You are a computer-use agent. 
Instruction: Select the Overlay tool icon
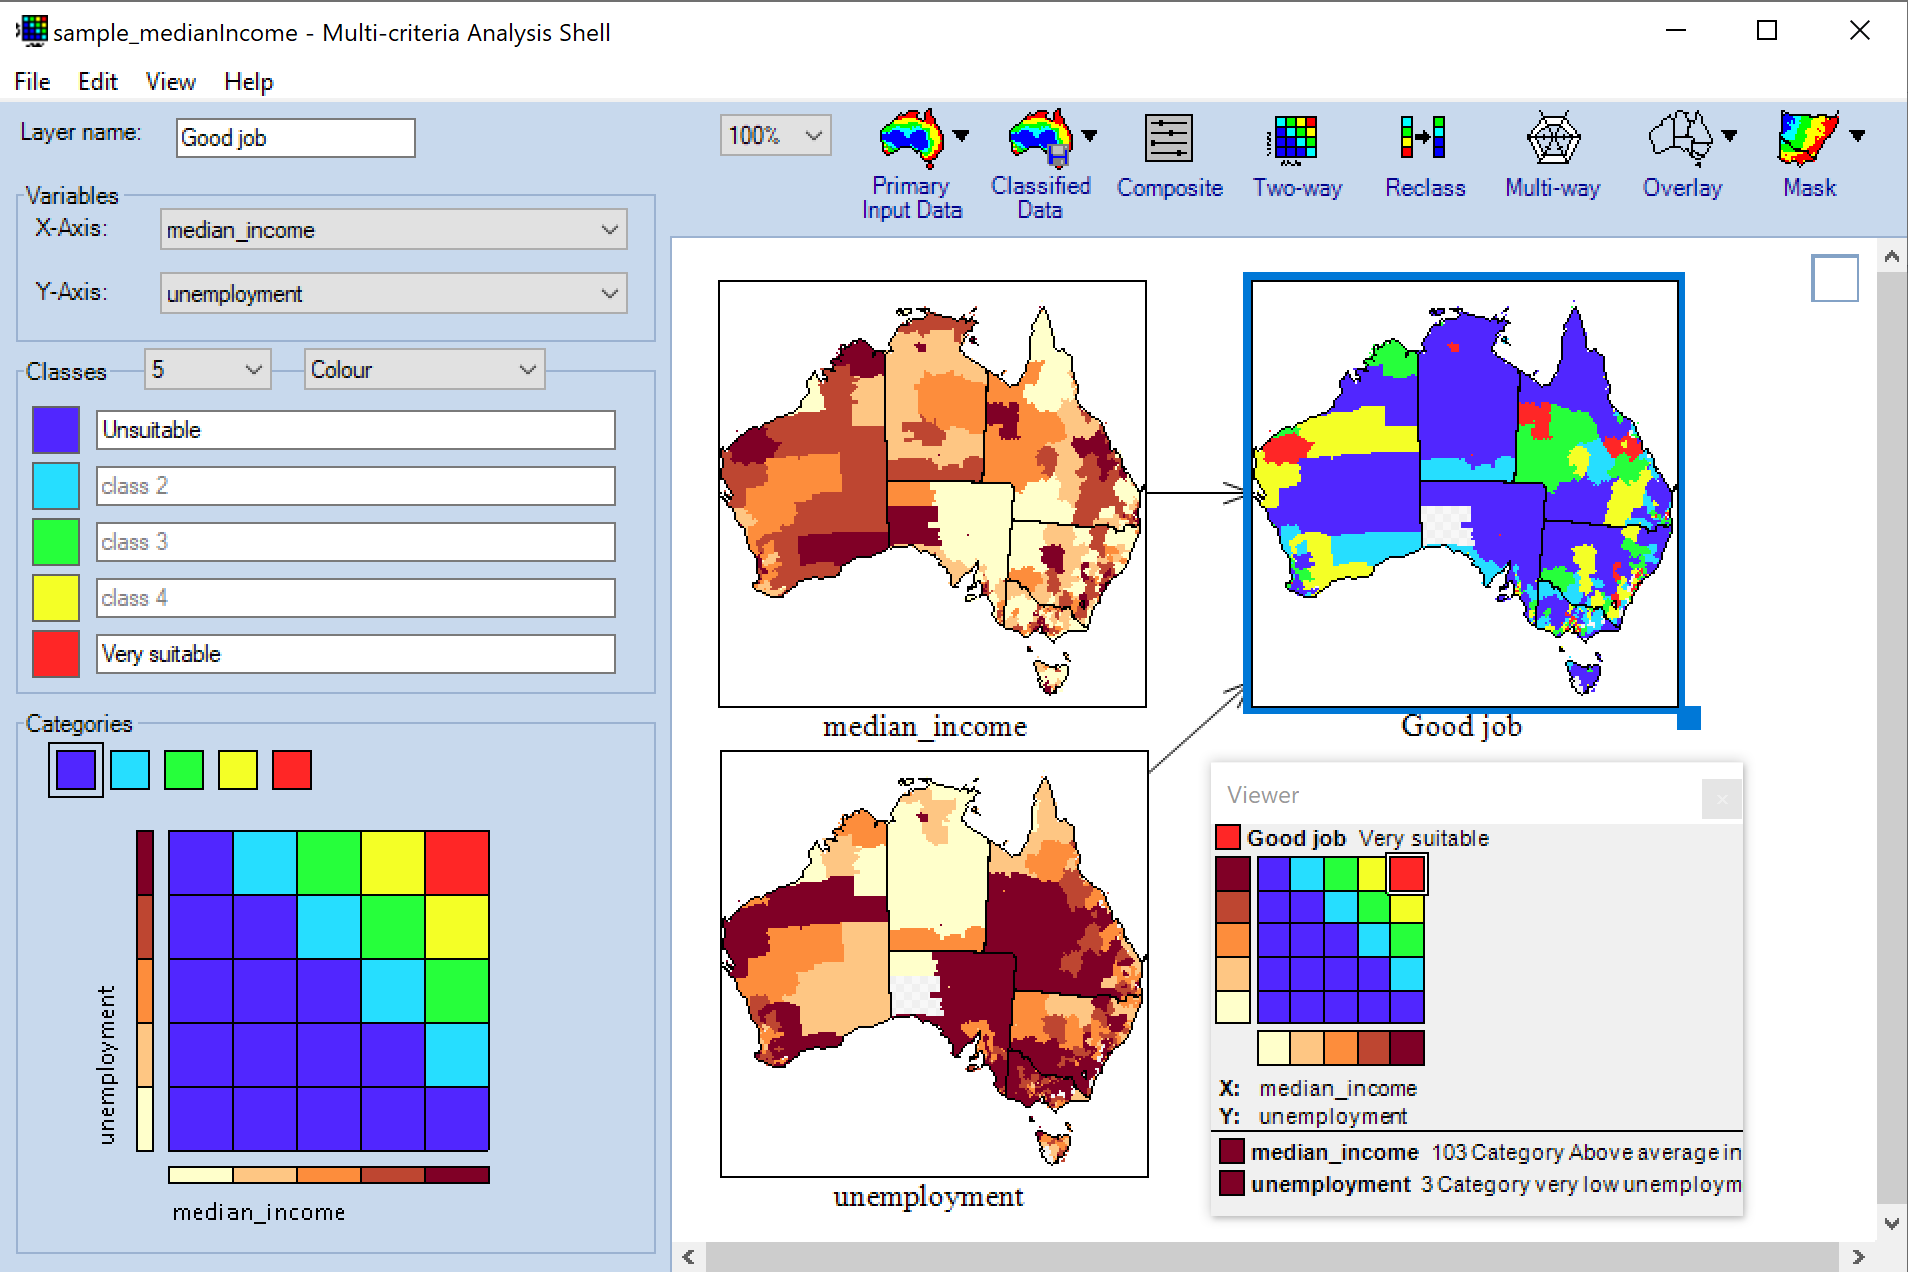click(x=1682, y=138)
